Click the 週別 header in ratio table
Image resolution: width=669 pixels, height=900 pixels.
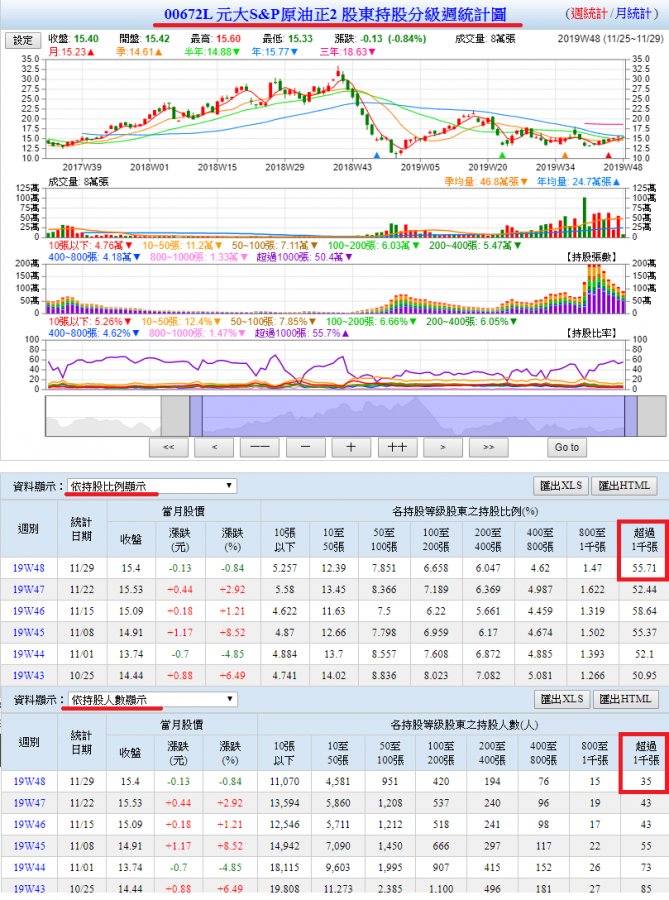[x=28, y=529]
